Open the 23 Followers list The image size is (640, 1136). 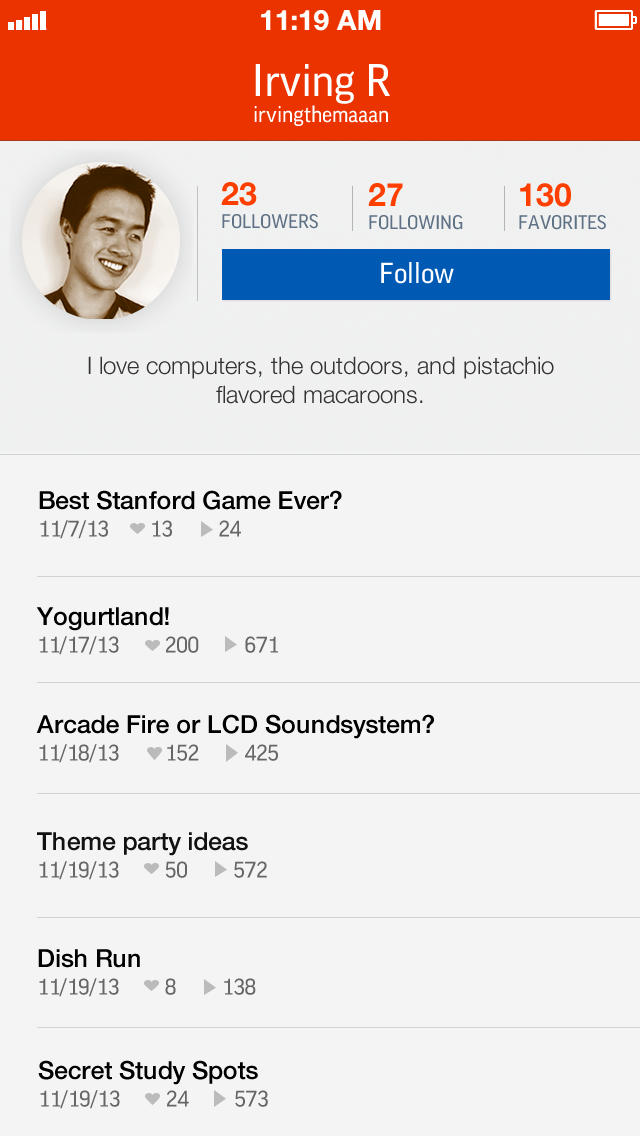click(x=269, y=206)
